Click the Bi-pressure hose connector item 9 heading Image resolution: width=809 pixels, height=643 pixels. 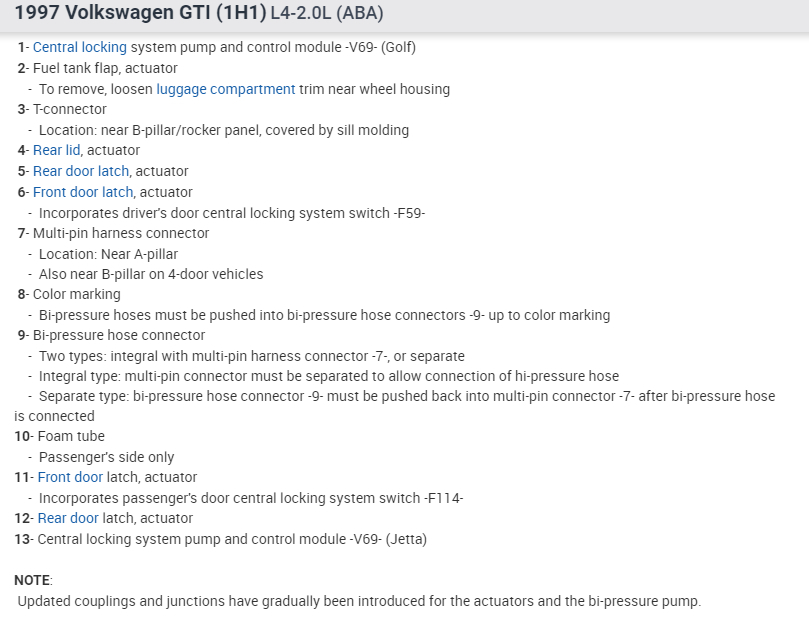click(x=118, y=335)
